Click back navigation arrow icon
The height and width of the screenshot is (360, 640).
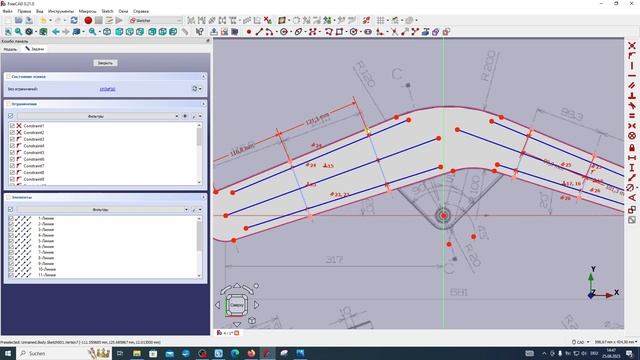pos(56,31)
